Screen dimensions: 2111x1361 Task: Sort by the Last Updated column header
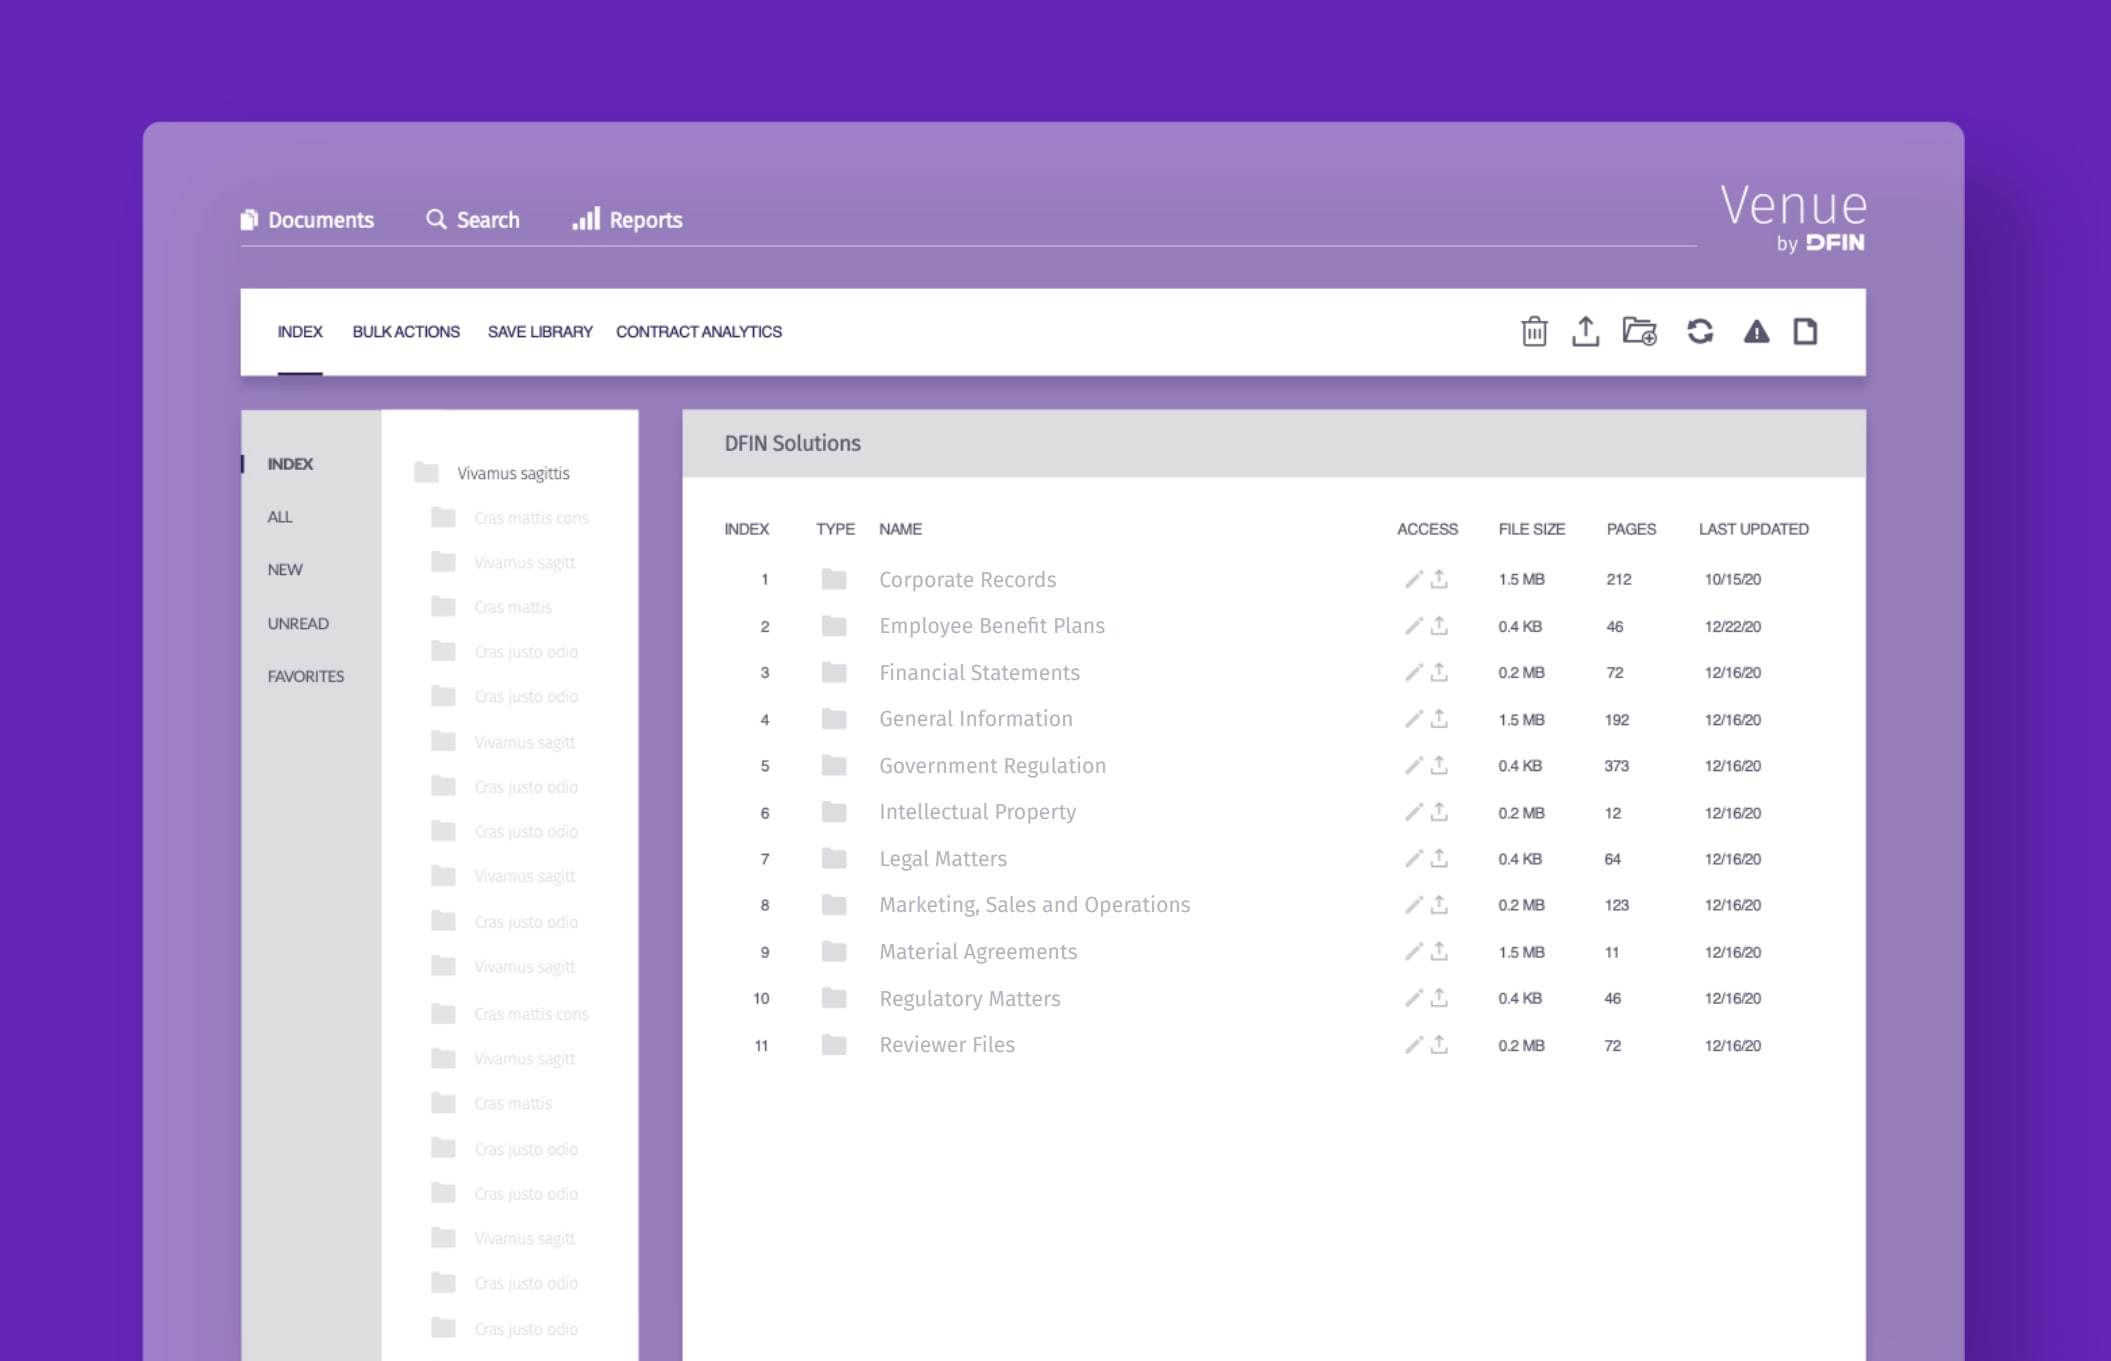pyautogui.click(x=1753, y=529)
